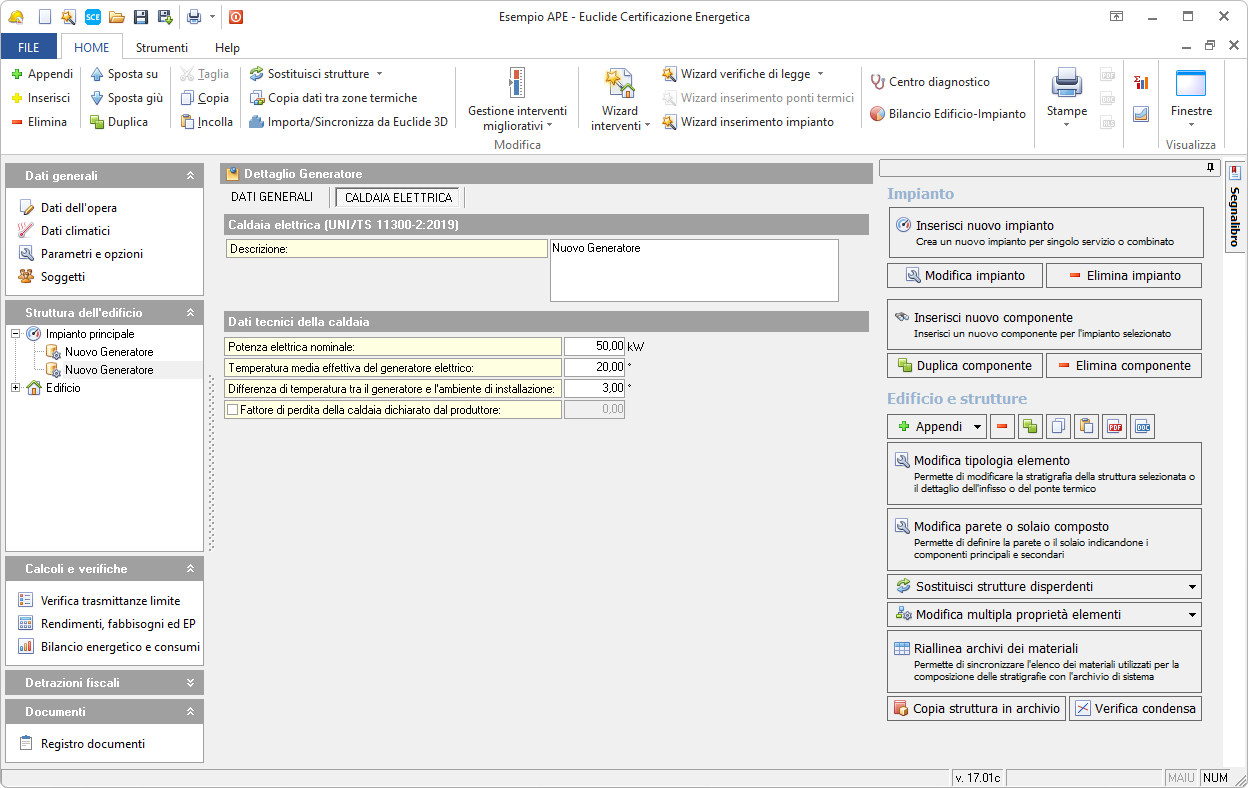The image size is (1248, 788).
Task: Click the Stampe printer icon
Action: [1066, 84]
